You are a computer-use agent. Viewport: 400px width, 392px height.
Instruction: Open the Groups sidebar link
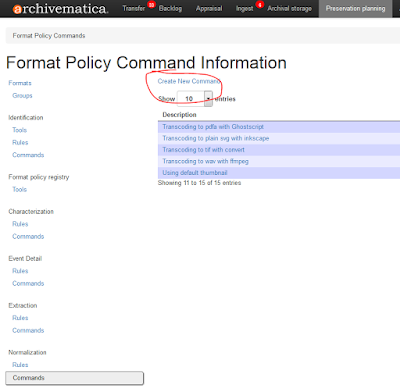point(22,96)
